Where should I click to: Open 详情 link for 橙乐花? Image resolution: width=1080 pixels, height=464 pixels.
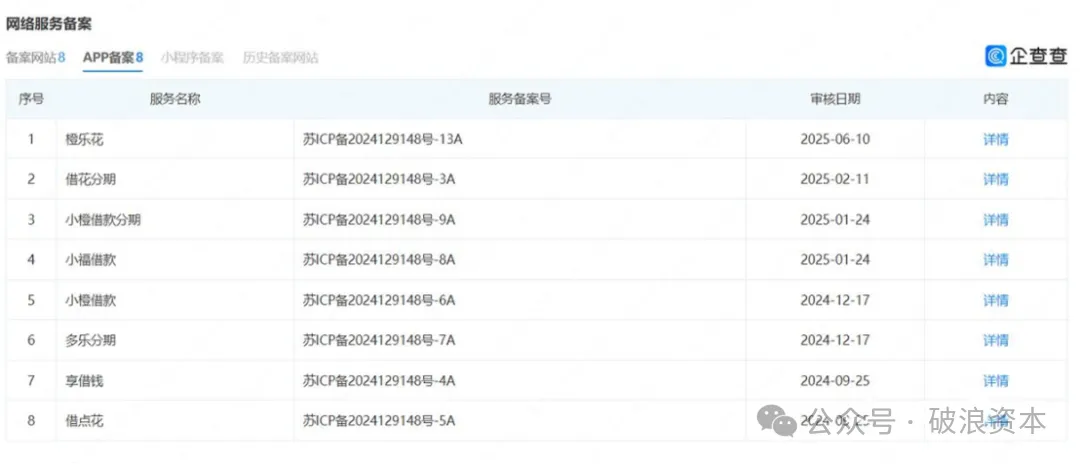coord(995,139)
